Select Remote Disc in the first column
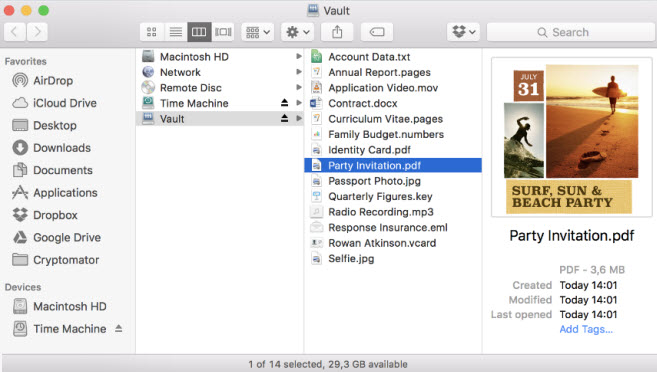The height and width of the screenshot is (372, 657). [x=220, y=88]
